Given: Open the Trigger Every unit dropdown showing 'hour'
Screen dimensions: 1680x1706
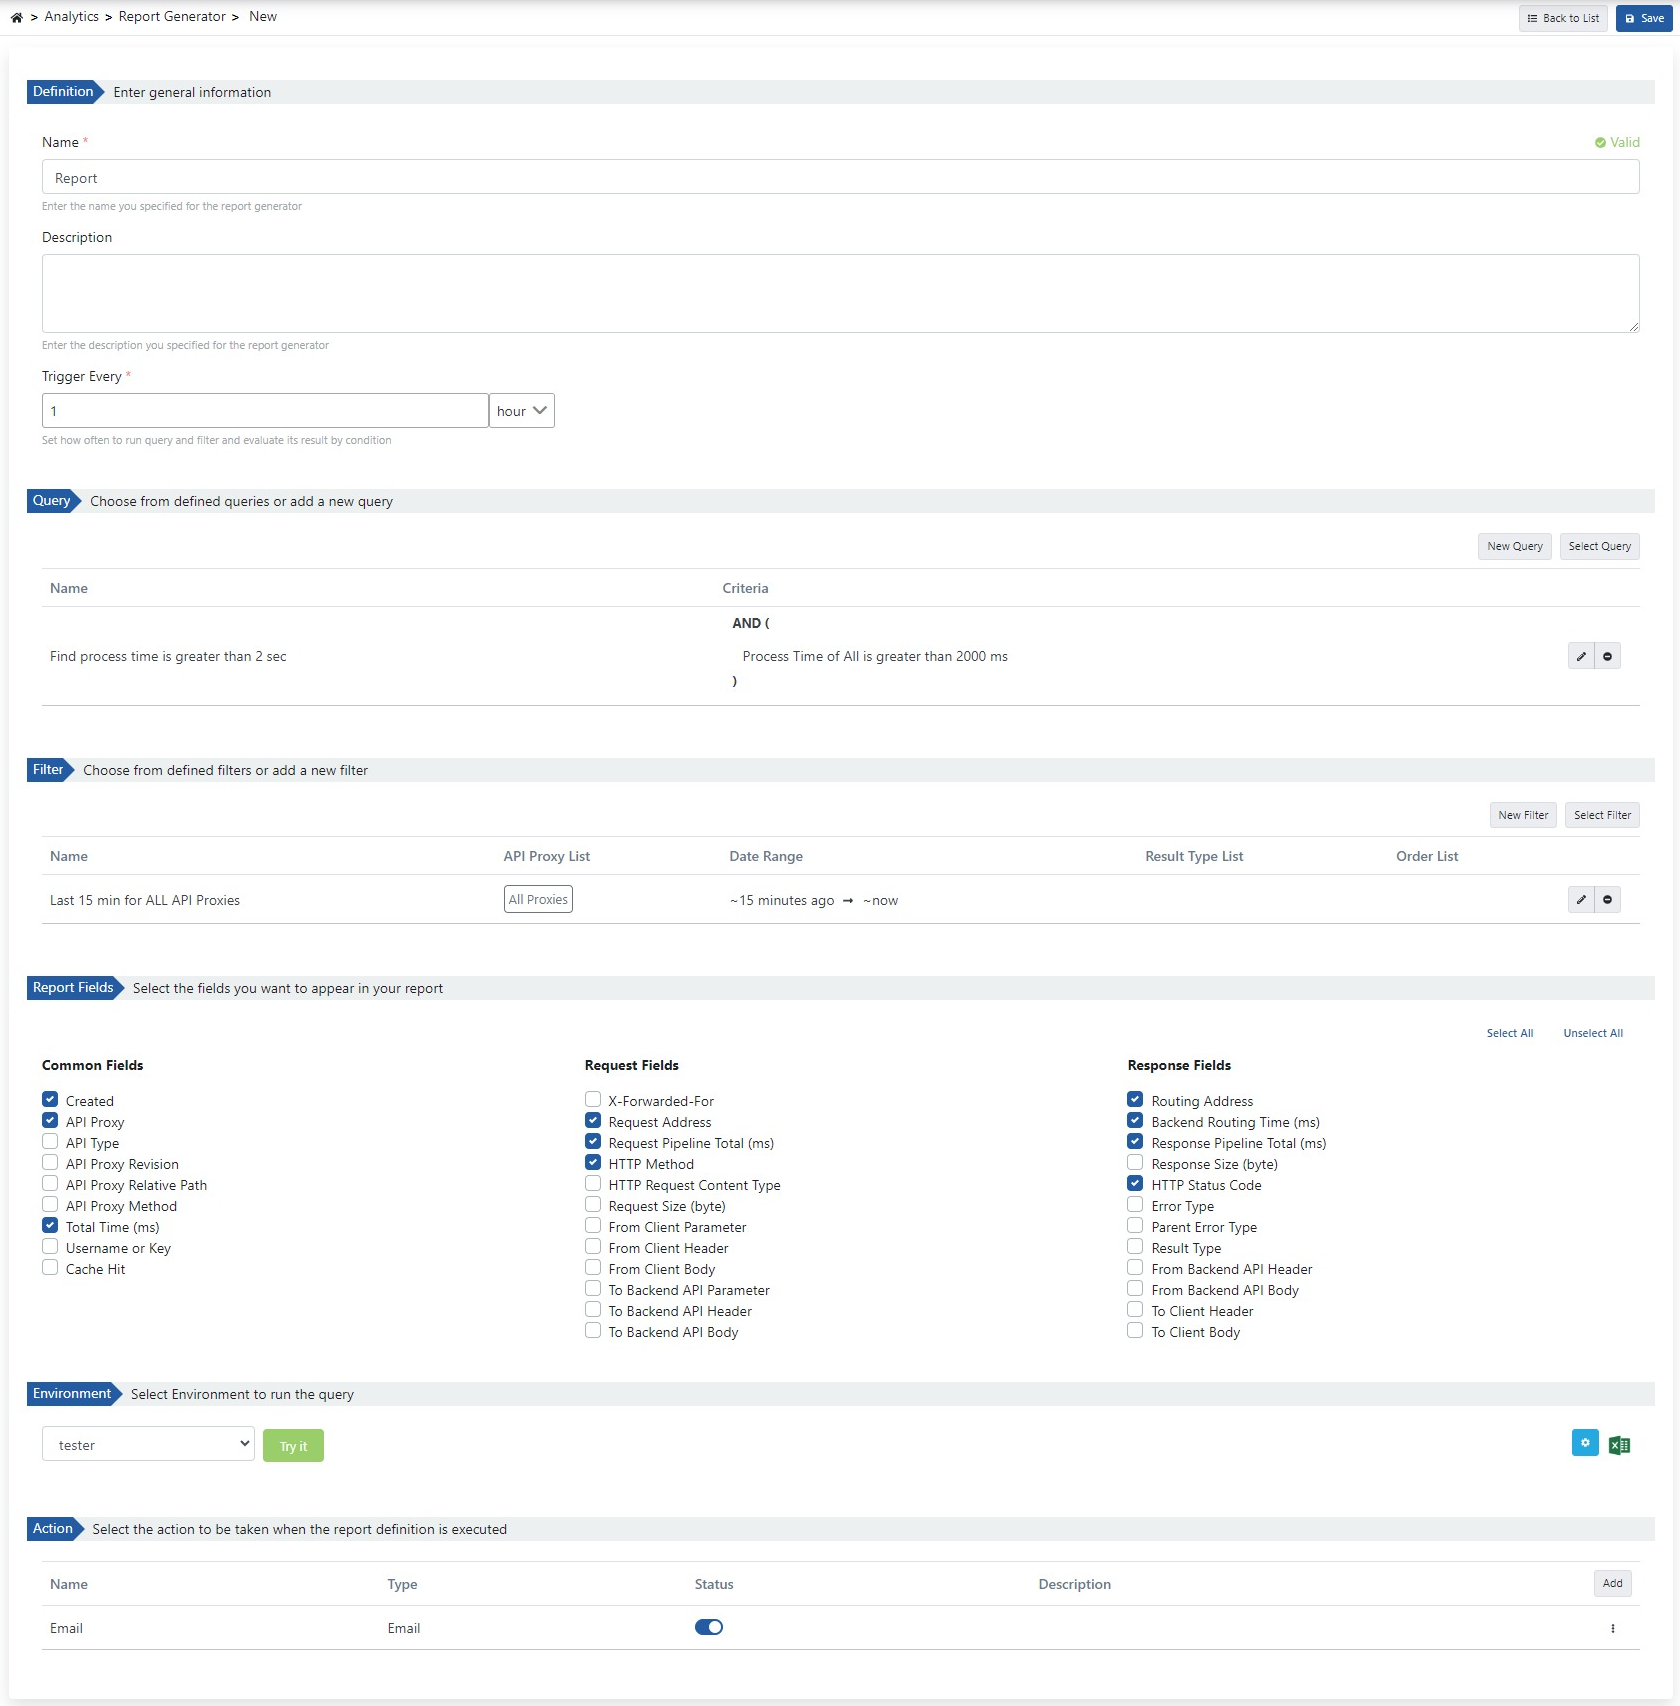Looking at the screenshot, I should pos(520,410).
